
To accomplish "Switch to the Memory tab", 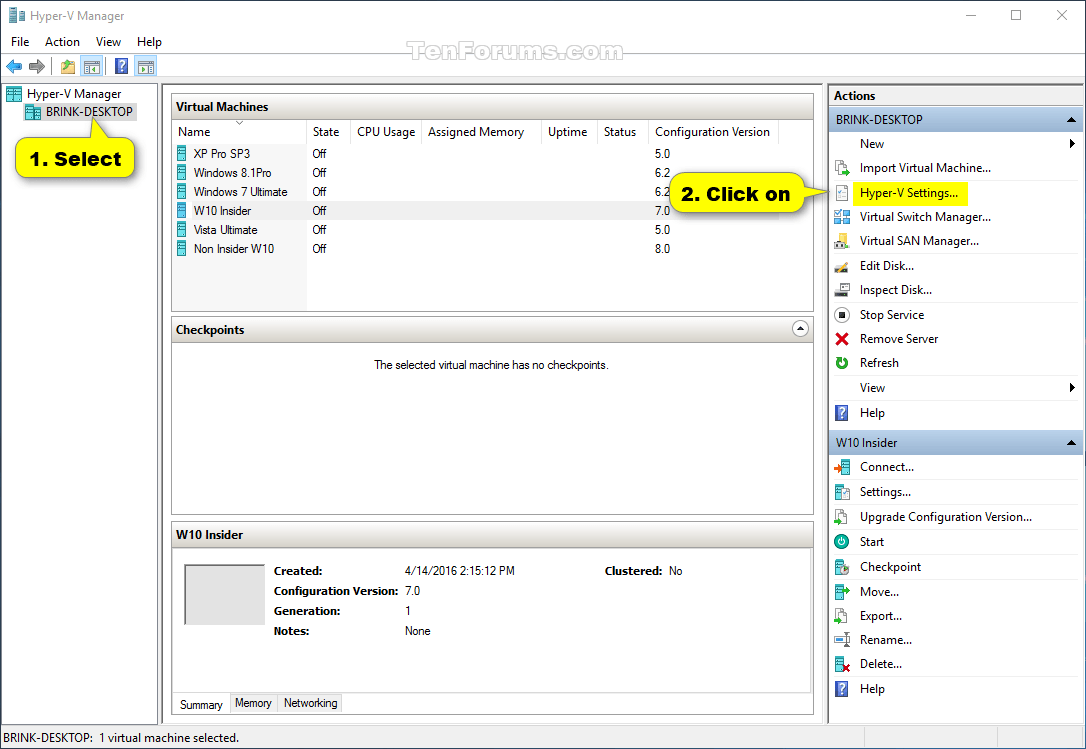I will [253, 703].
